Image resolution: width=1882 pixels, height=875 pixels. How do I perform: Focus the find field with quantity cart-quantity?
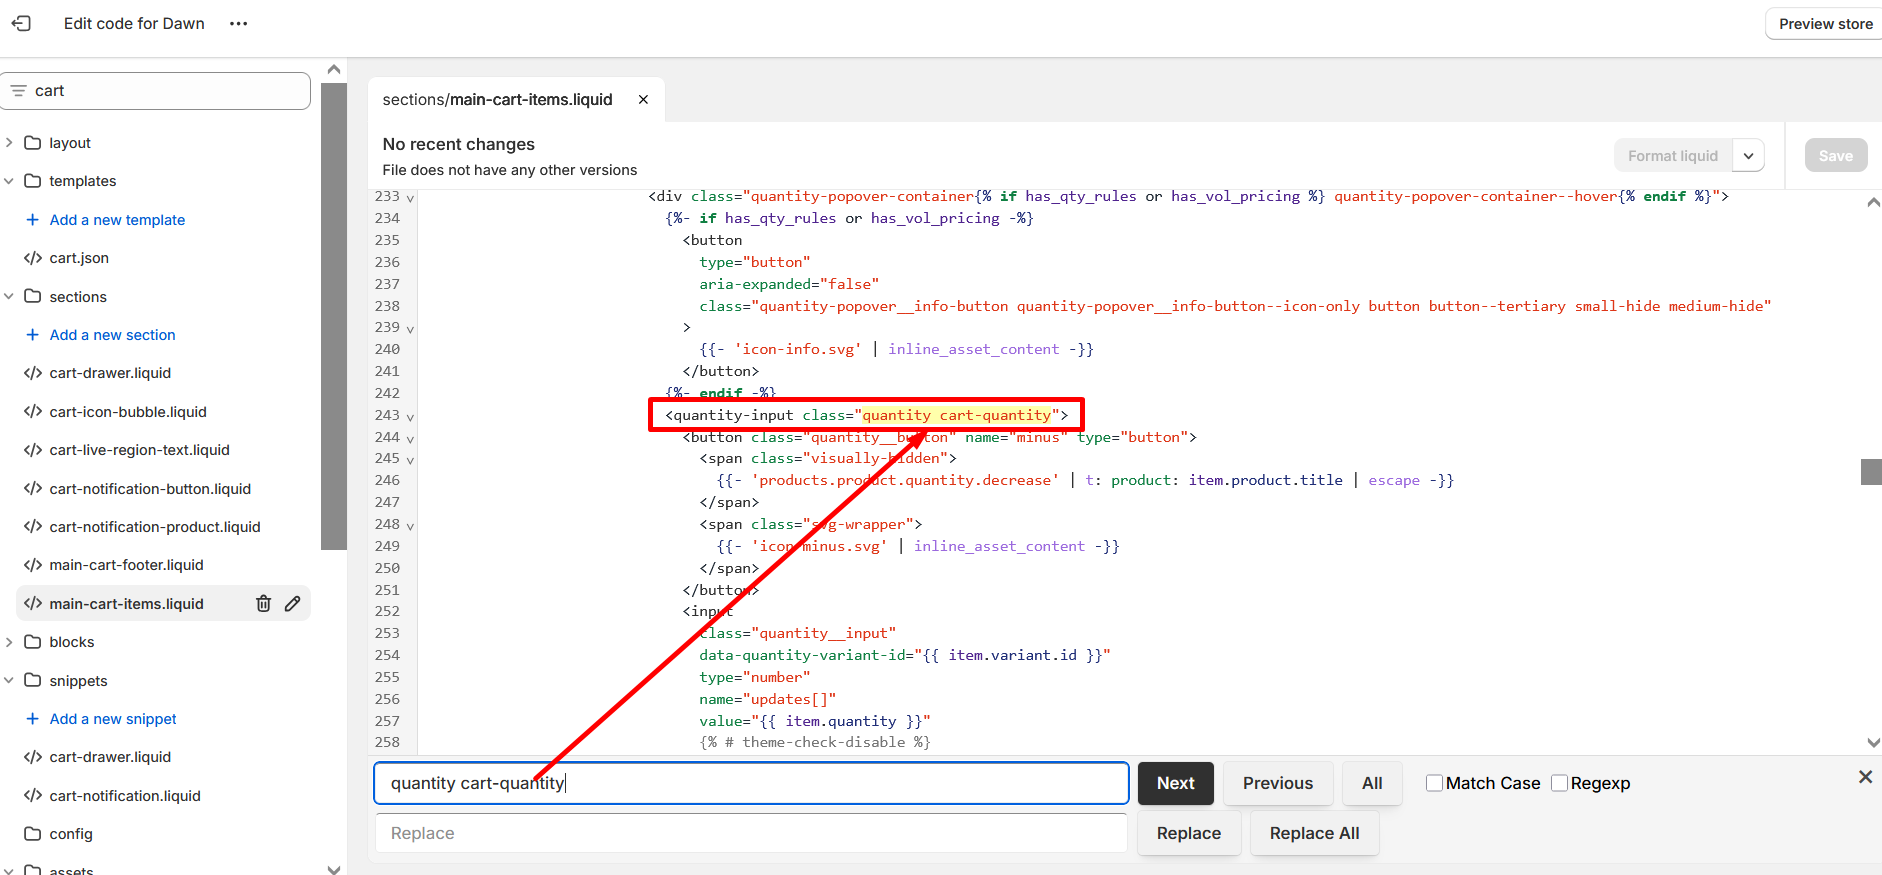tap(751, 783)
